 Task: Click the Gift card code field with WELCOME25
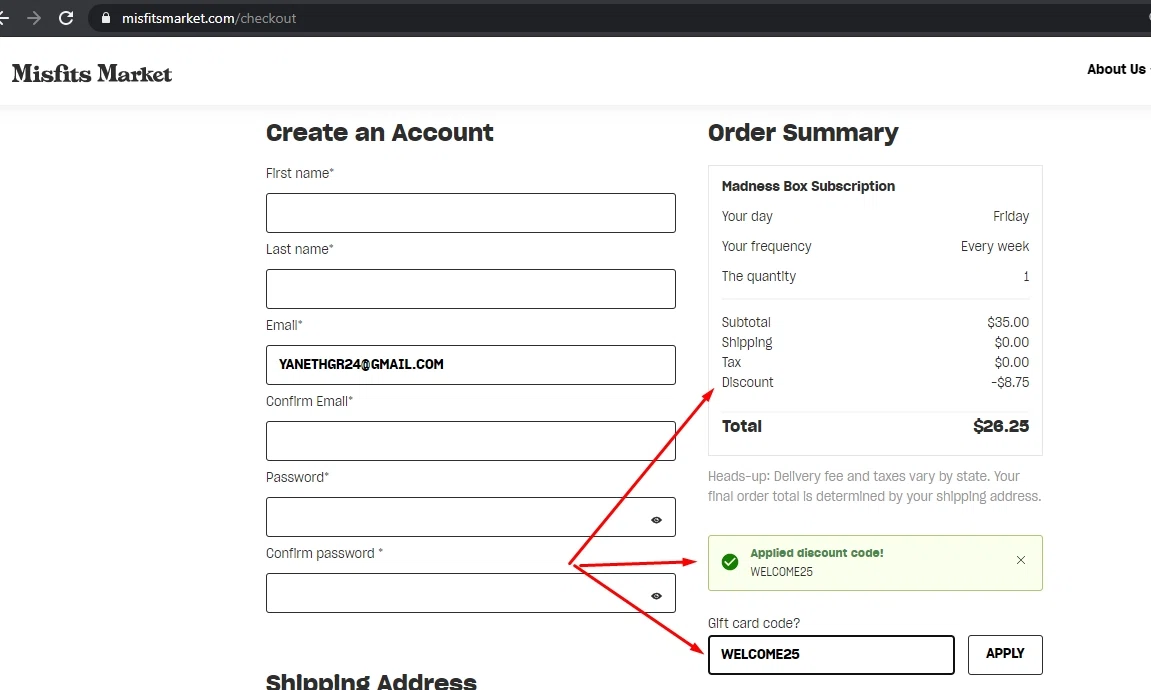[x=831, y=655]
